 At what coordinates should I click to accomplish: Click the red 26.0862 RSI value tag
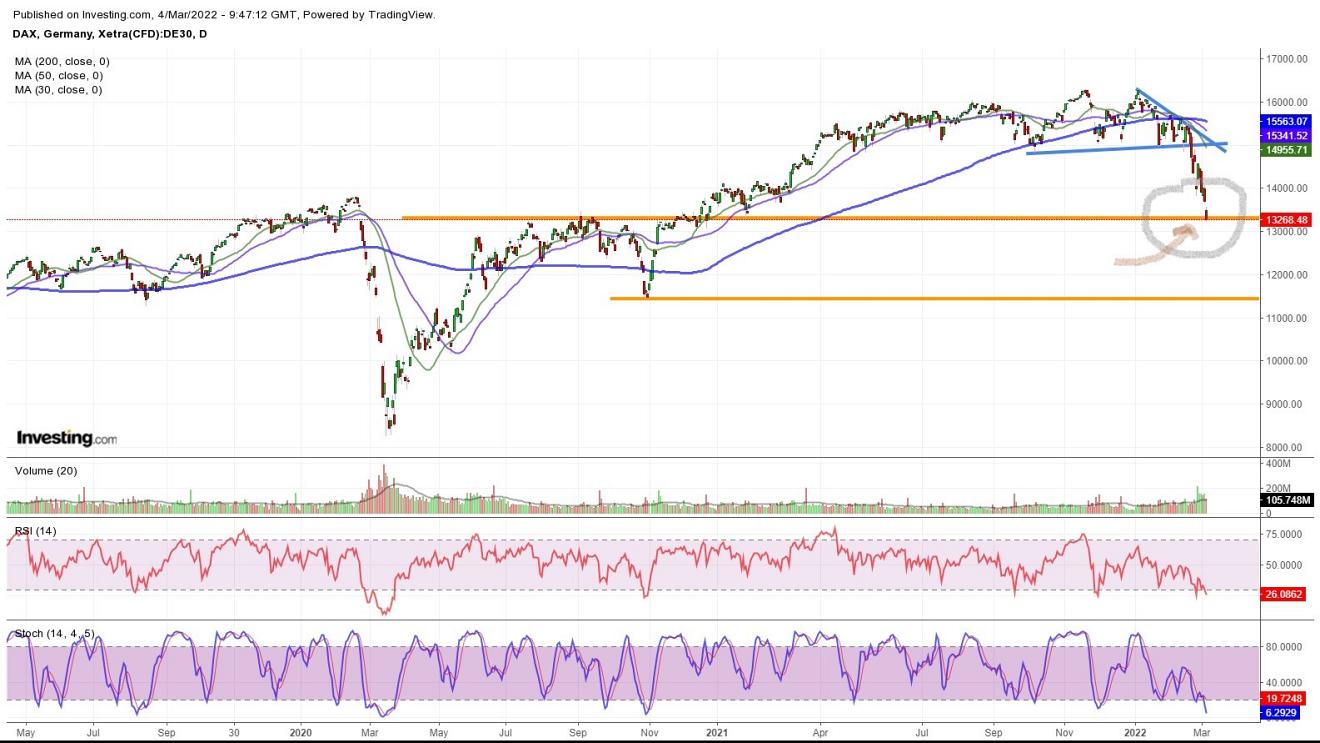pos(1285,594)
